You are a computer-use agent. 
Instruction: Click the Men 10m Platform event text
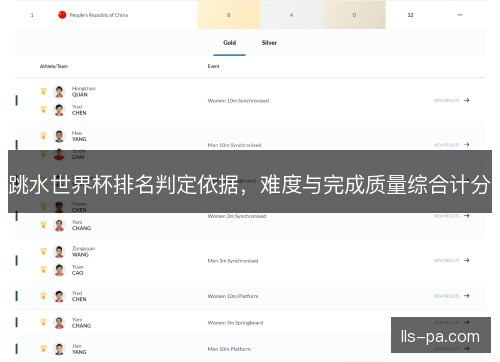(229, 349)
